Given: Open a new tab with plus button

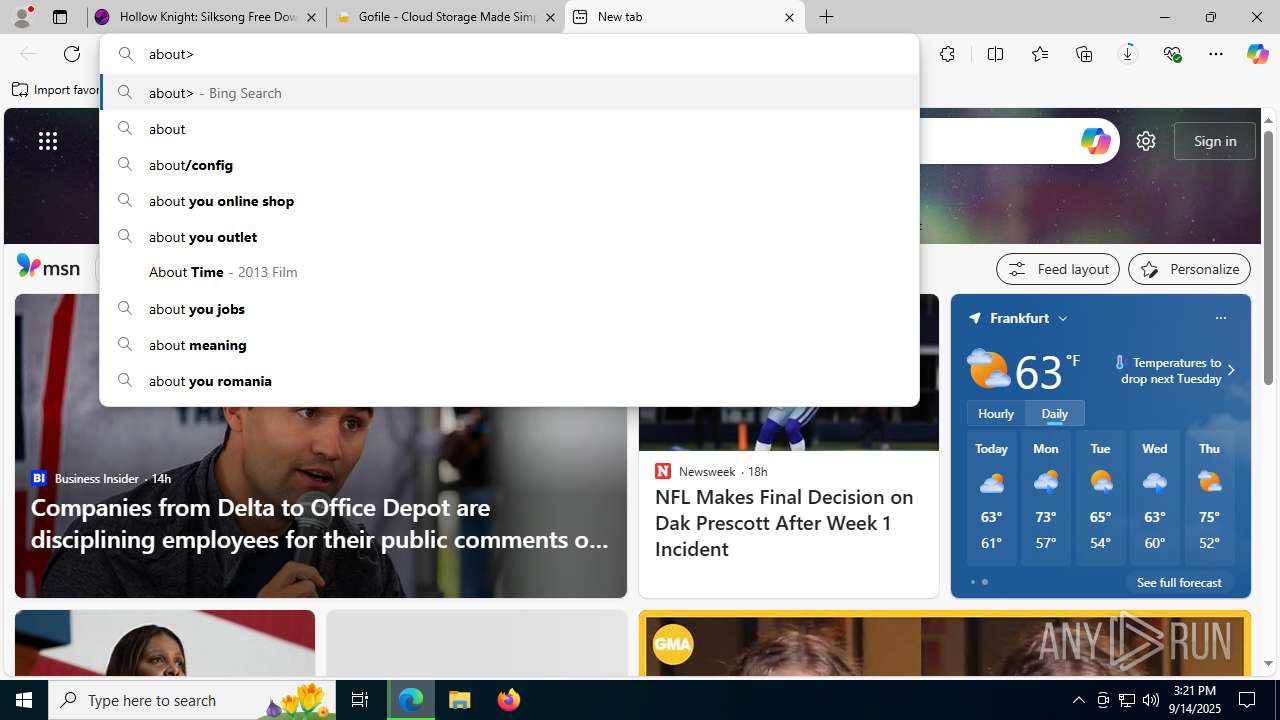Looking at the screenshot, I should point(826,17).
